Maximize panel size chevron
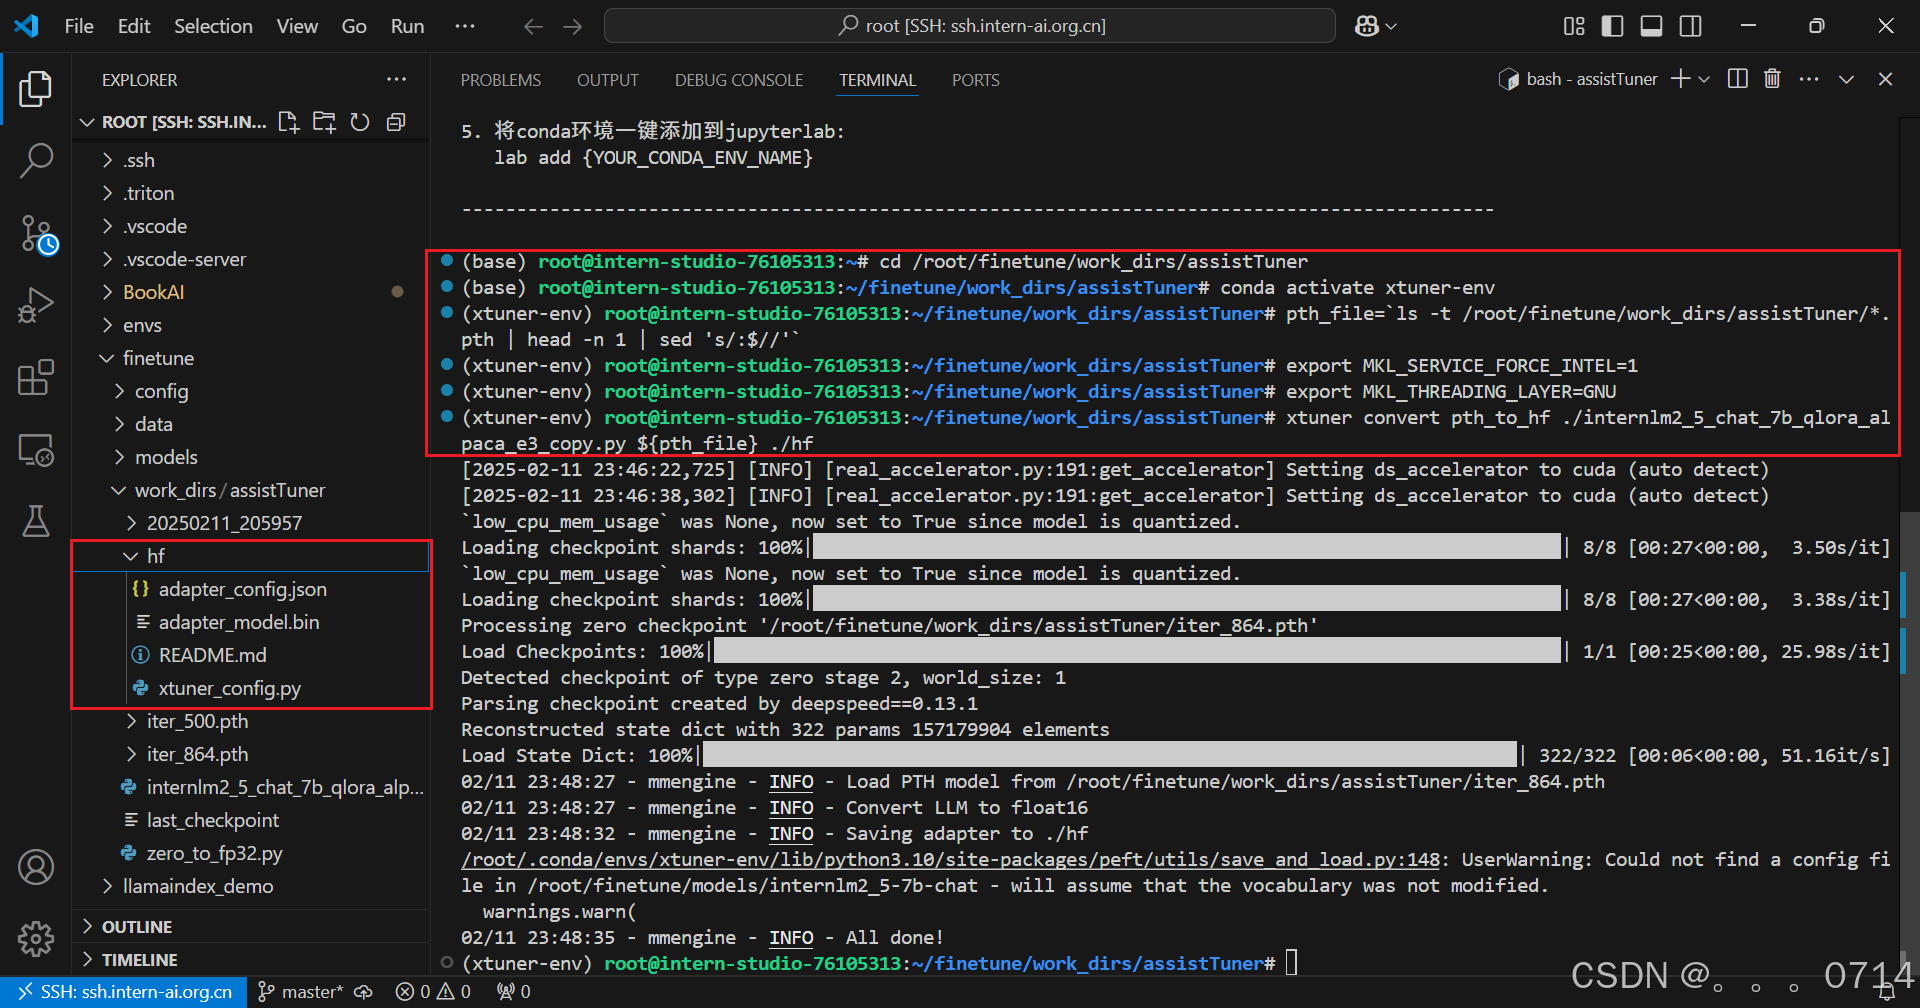This screenshot has height=1008, width=1920. 1847,79
